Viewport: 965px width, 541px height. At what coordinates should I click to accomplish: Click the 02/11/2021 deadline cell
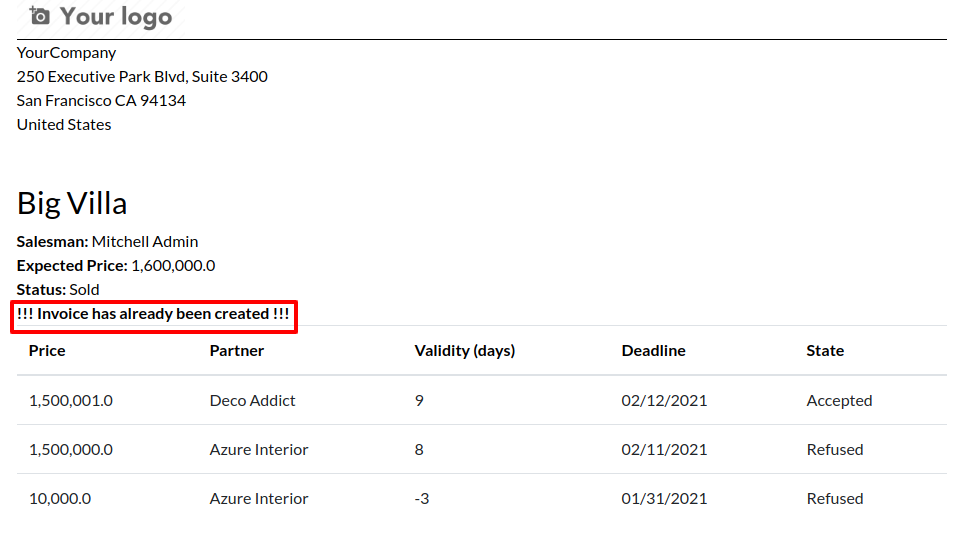coord(664,449)
